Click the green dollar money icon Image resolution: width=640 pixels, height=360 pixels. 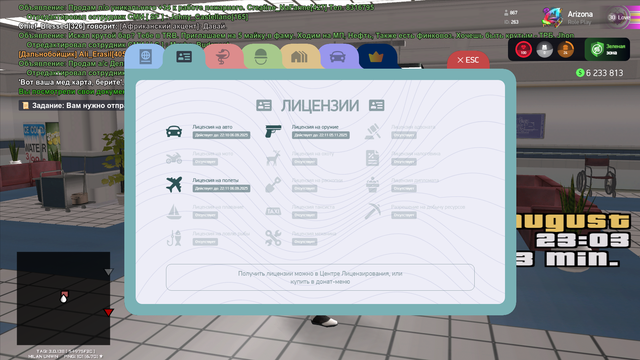click(x=580, y=73)
